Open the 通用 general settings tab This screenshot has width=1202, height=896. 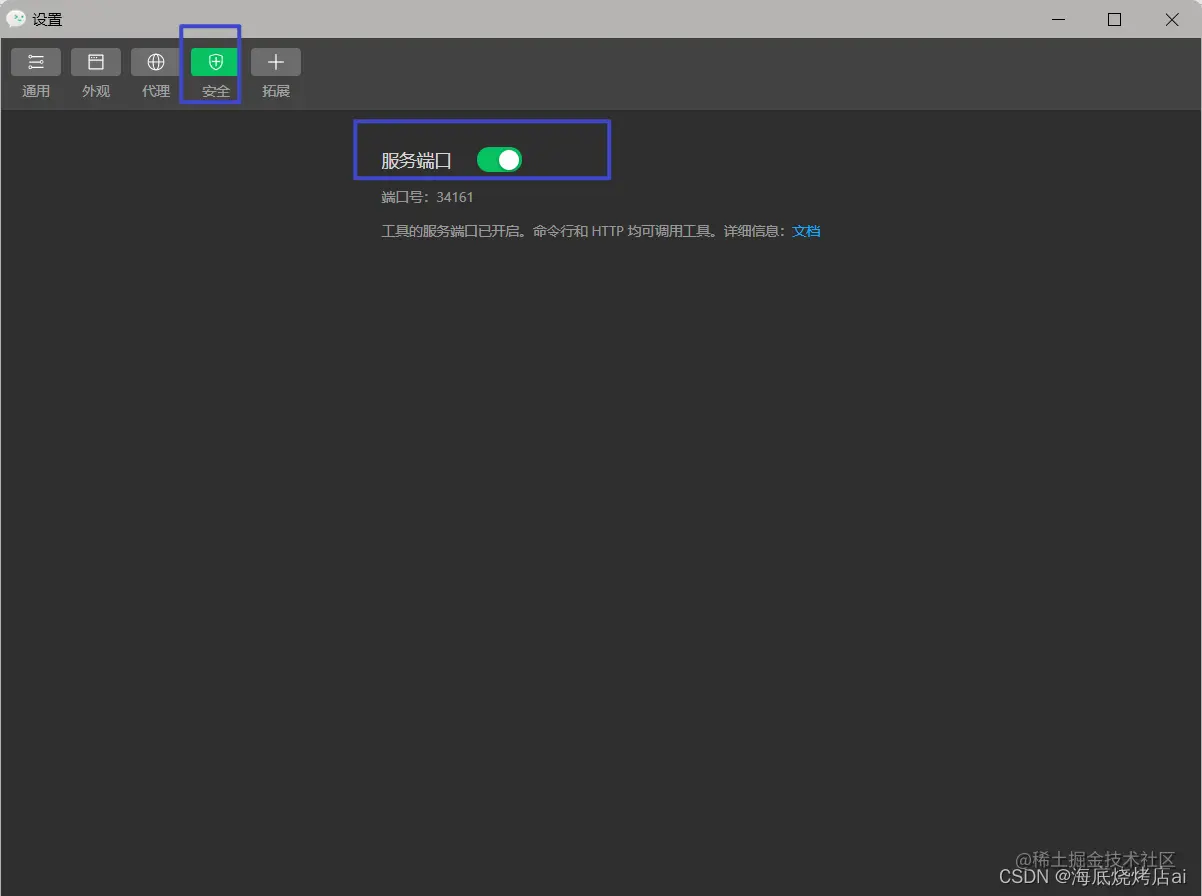(36, 73)
